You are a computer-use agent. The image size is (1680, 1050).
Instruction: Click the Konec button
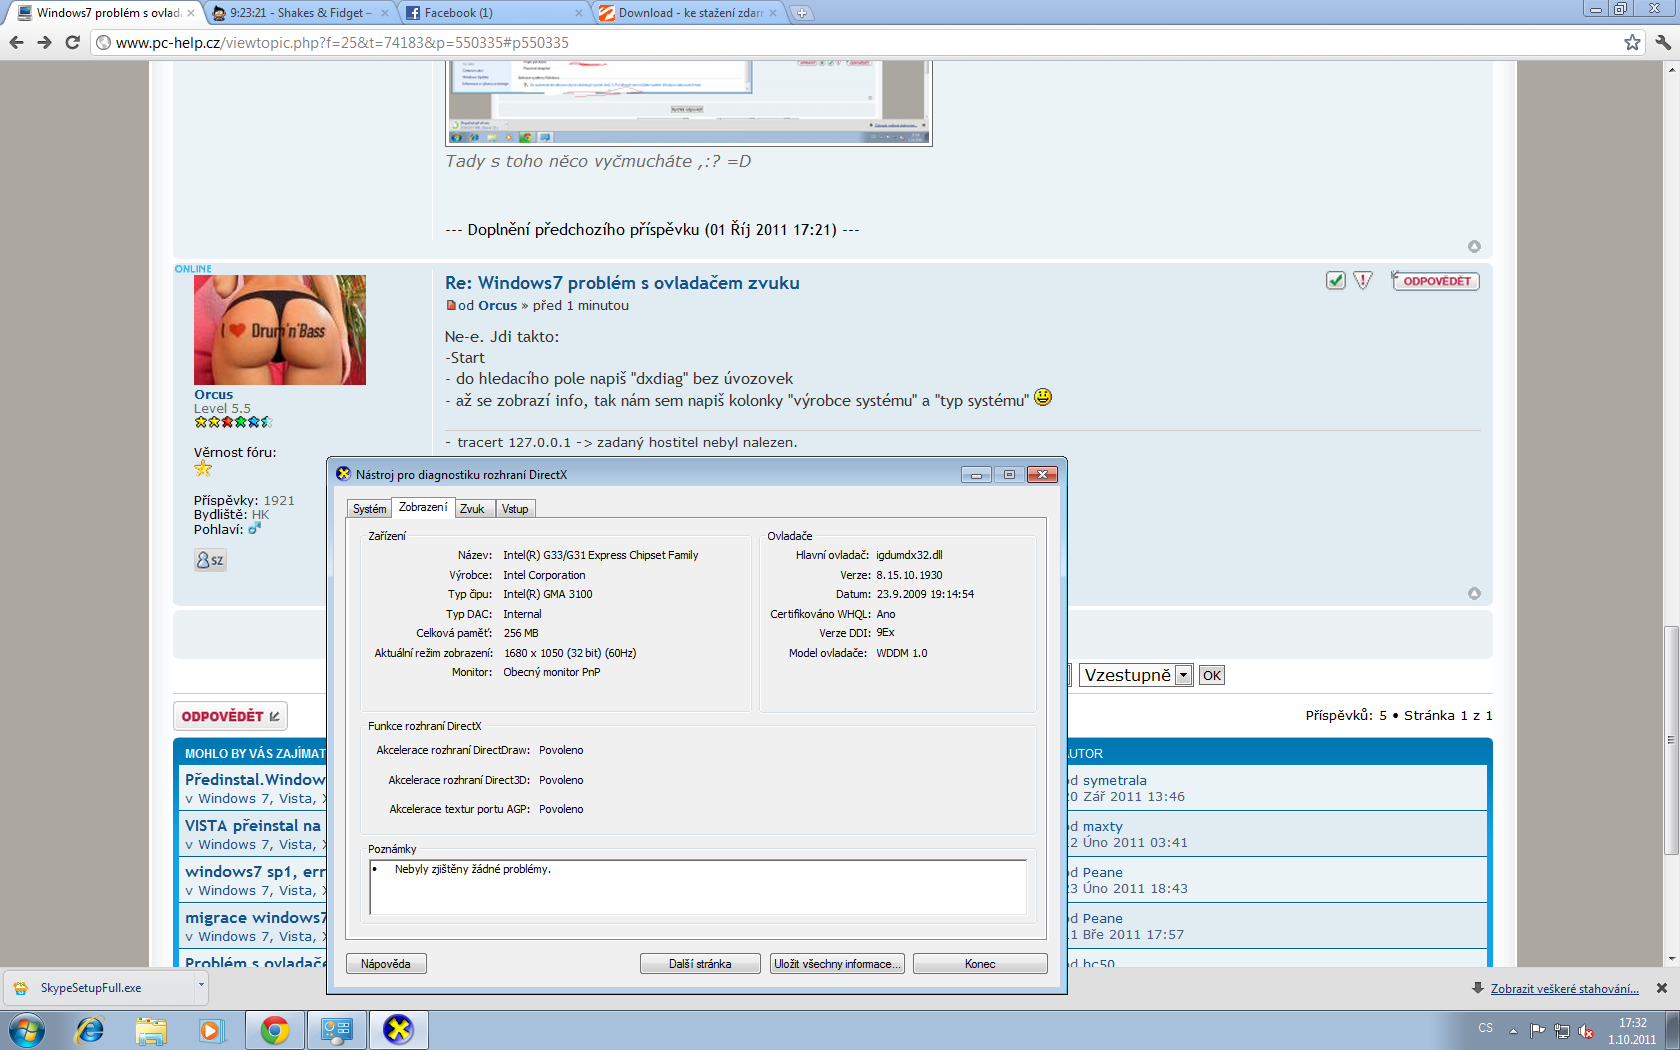point(980,964)
